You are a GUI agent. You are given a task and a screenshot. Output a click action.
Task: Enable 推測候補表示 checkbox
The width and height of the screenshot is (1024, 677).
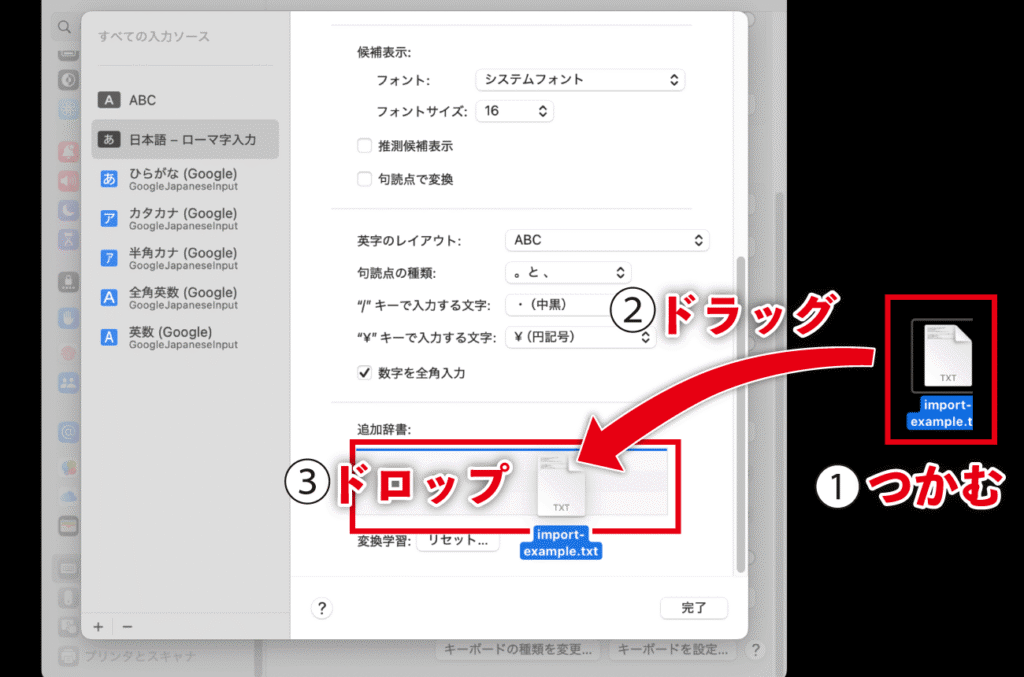point(365,146)
